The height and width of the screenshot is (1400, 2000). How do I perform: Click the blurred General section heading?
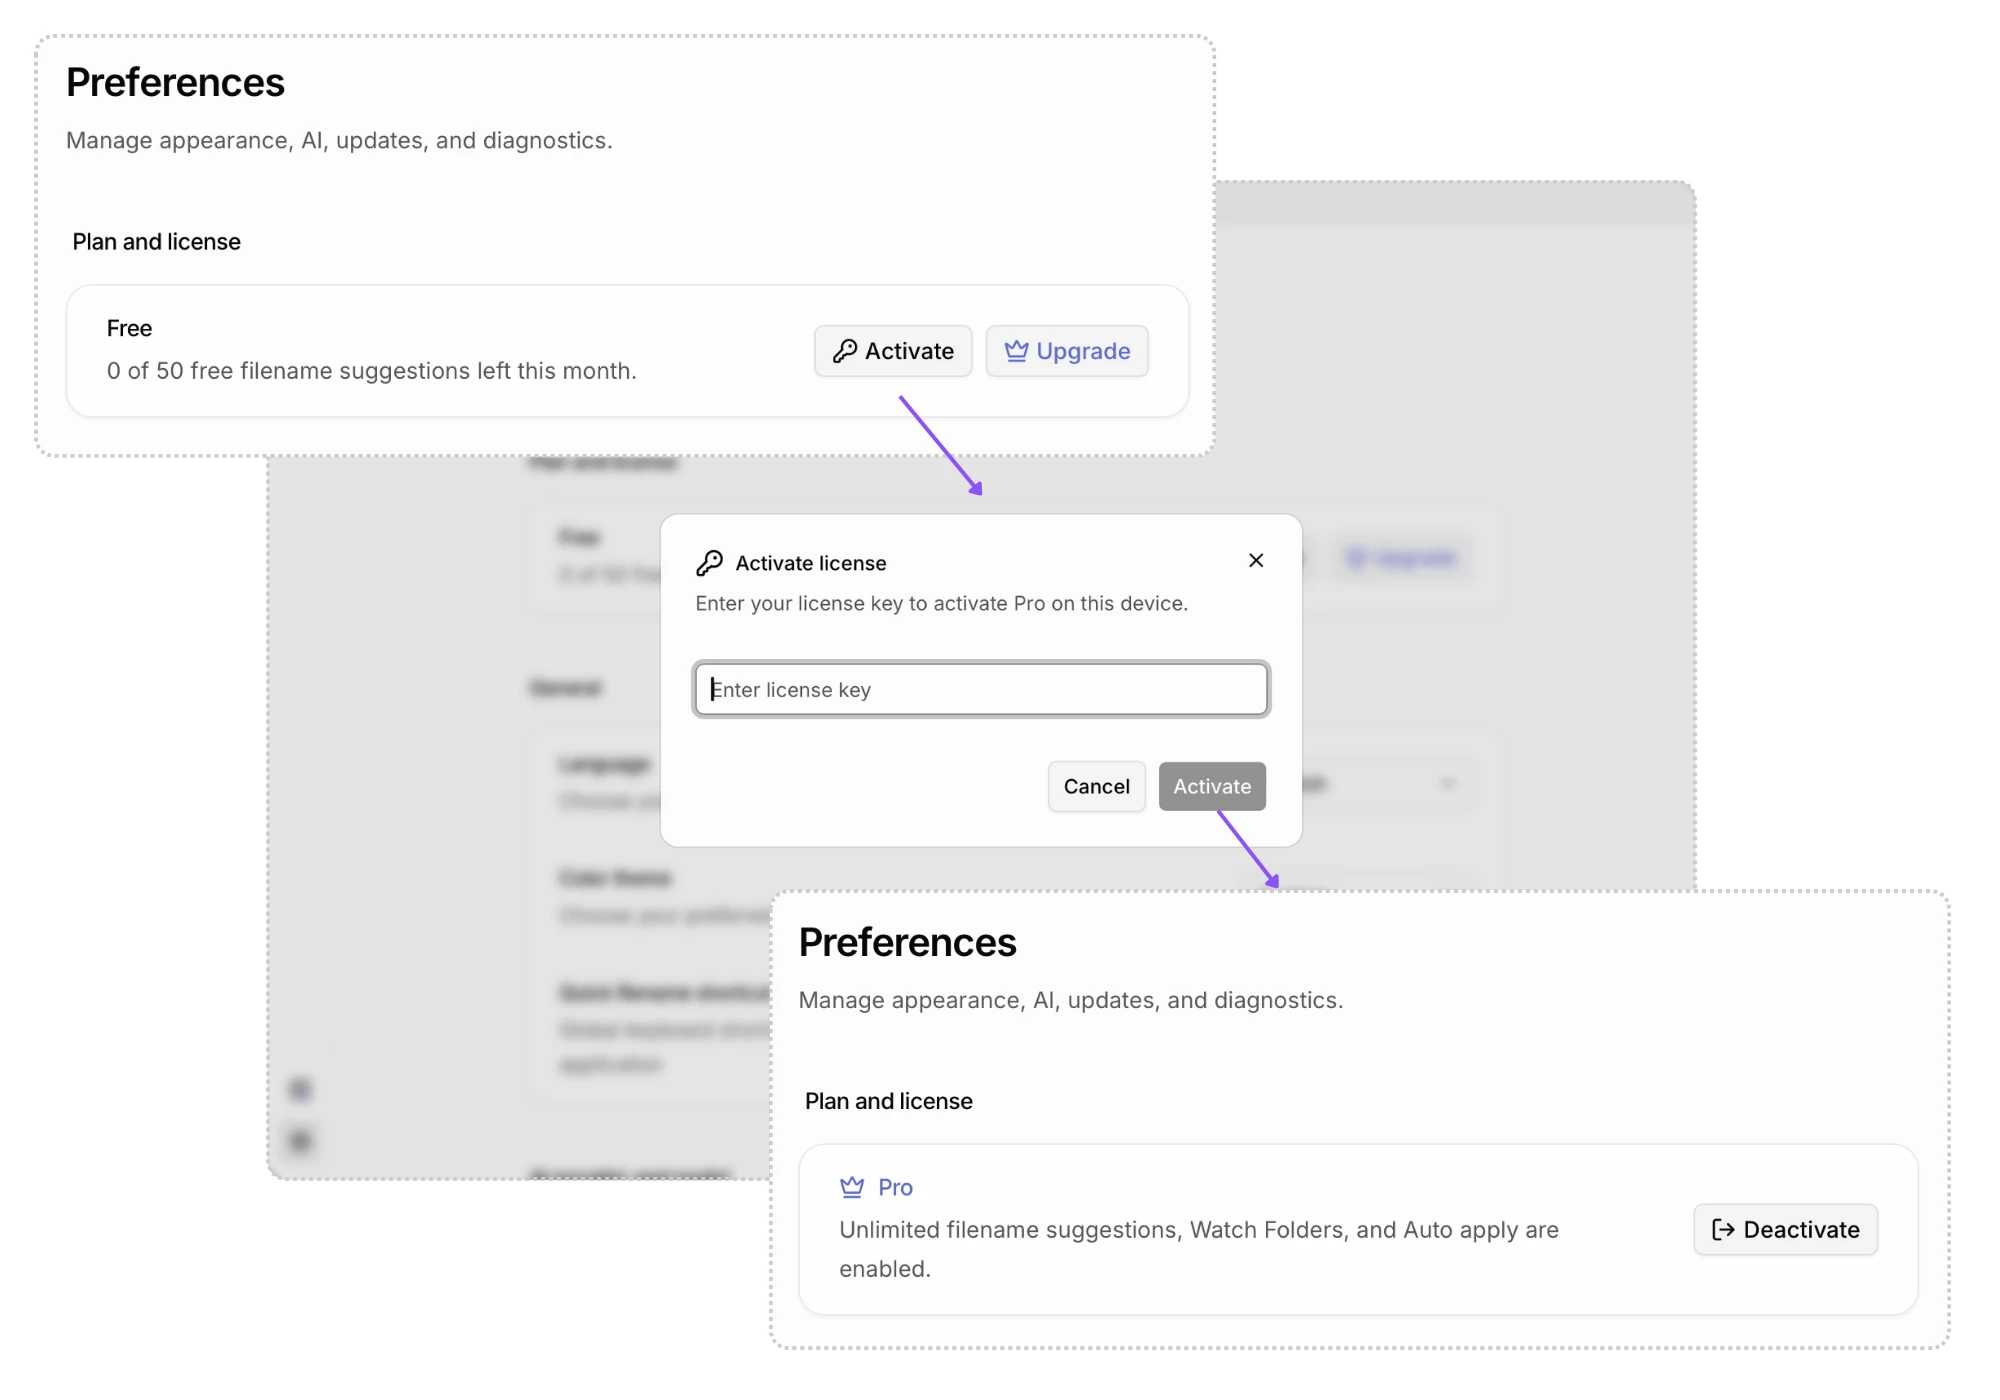pyautogui.click(x=565, y=688)
